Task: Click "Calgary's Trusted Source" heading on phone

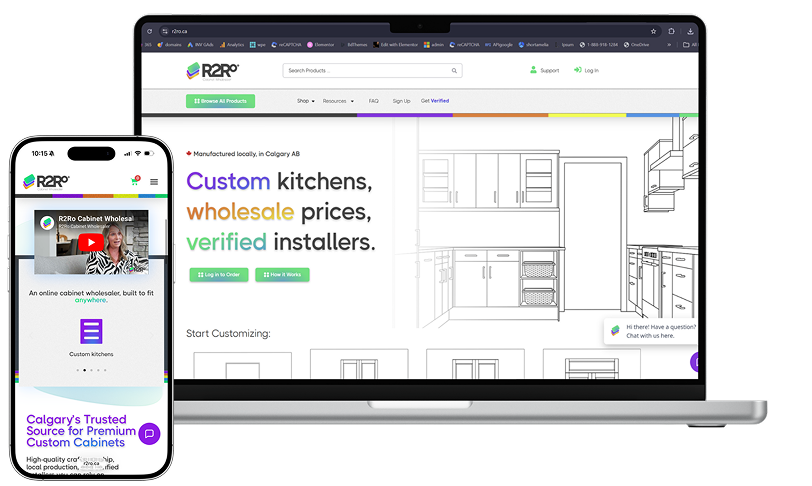Action: pyautogui.click(x=81, y=431)
